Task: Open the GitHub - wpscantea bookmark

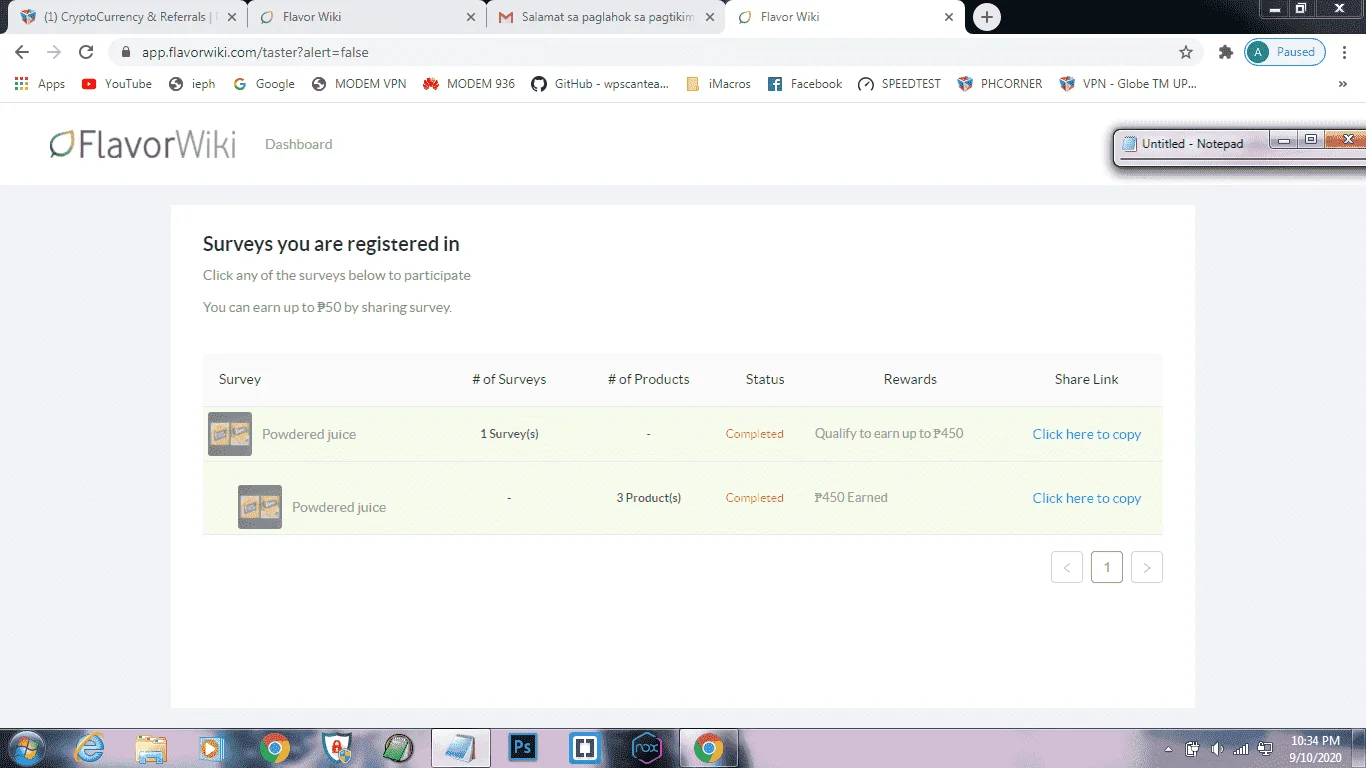Action: click(x=600, y=84)
